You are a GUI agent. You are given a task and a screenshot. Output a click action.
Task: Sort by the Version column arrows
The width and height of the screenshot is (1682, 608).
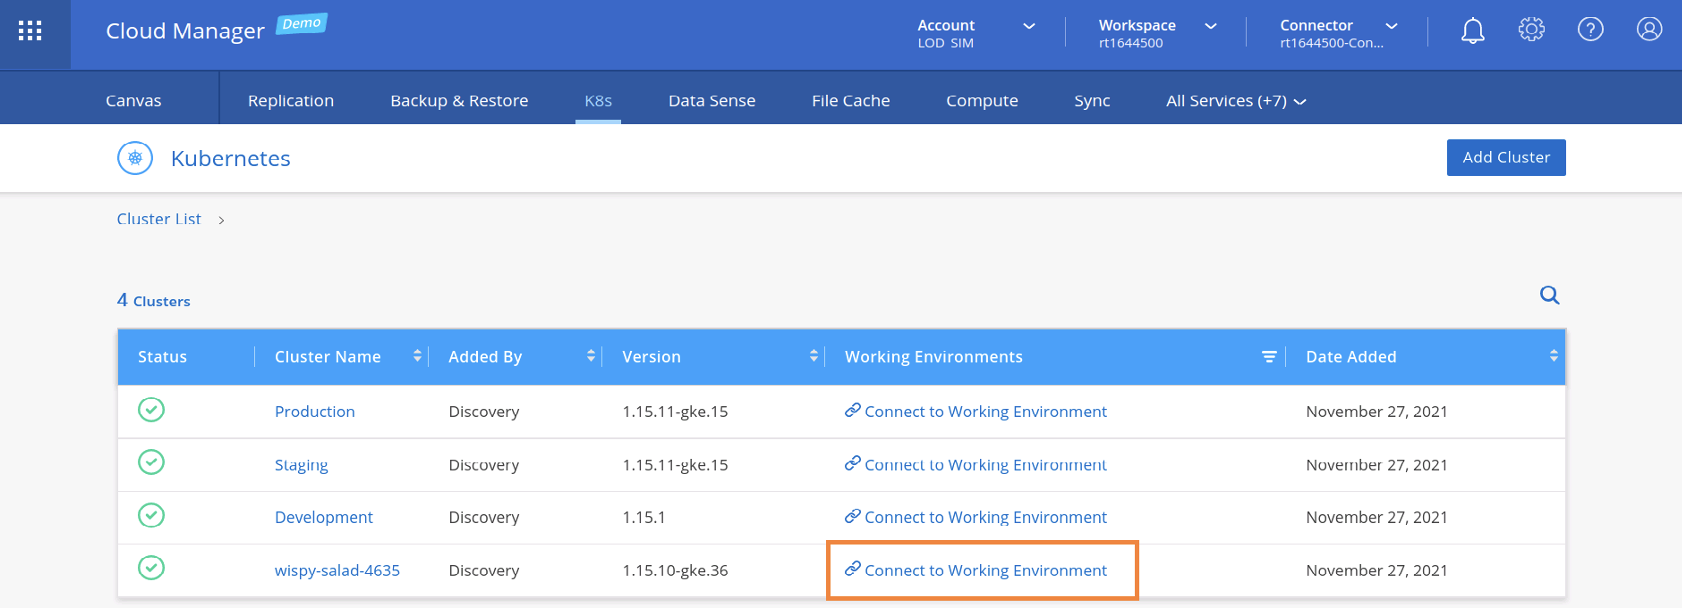tap(814, 356)
